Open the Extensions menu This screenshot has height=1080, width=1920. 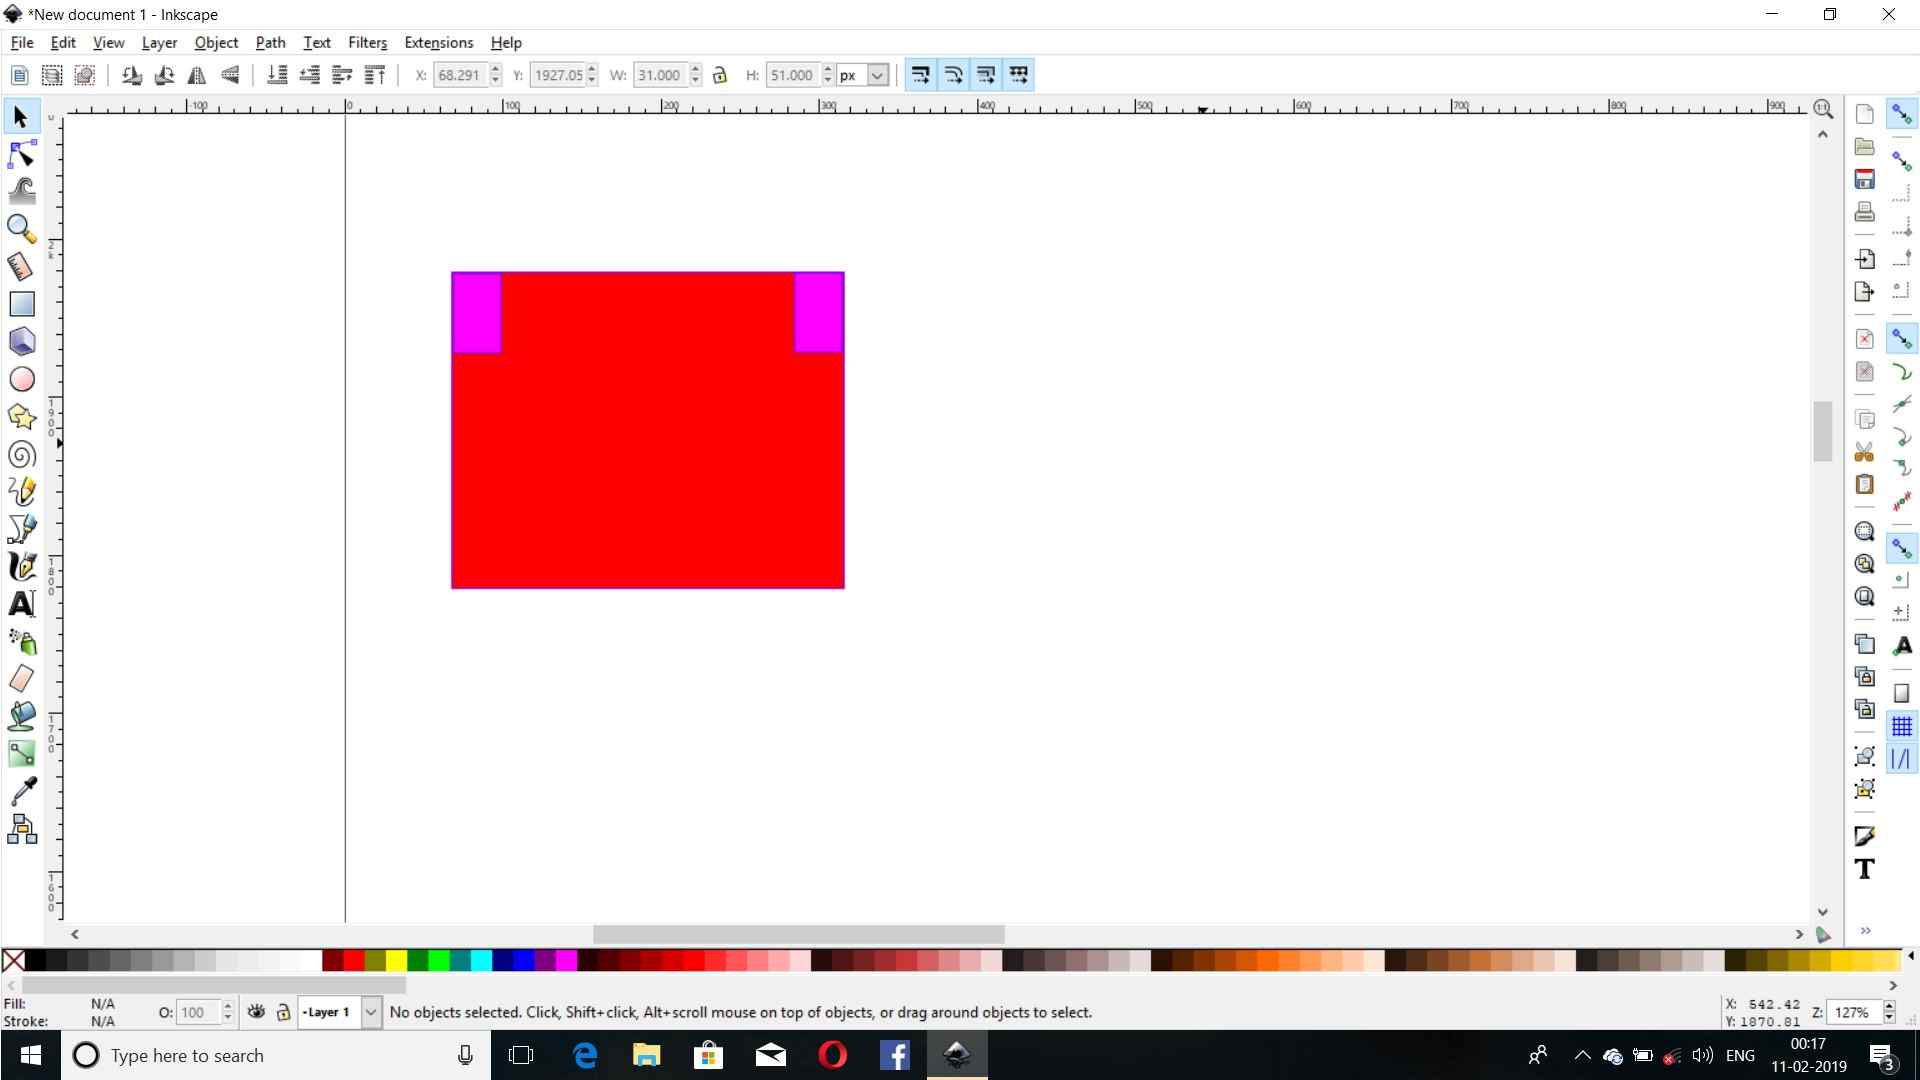coord(438,43)
